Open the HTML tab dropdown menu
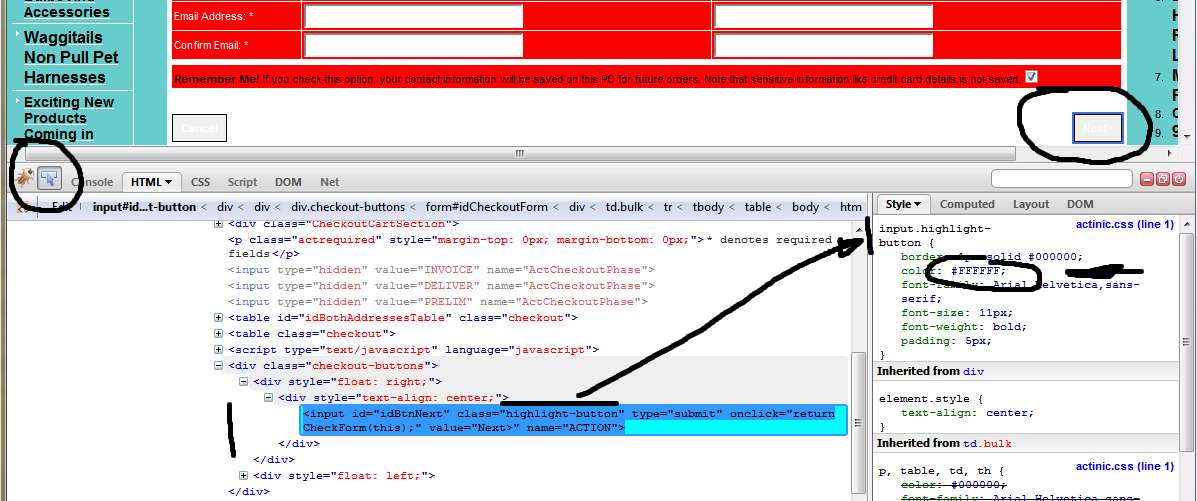Viewport: 1197px width, 501px height. [x=168, y=182]
